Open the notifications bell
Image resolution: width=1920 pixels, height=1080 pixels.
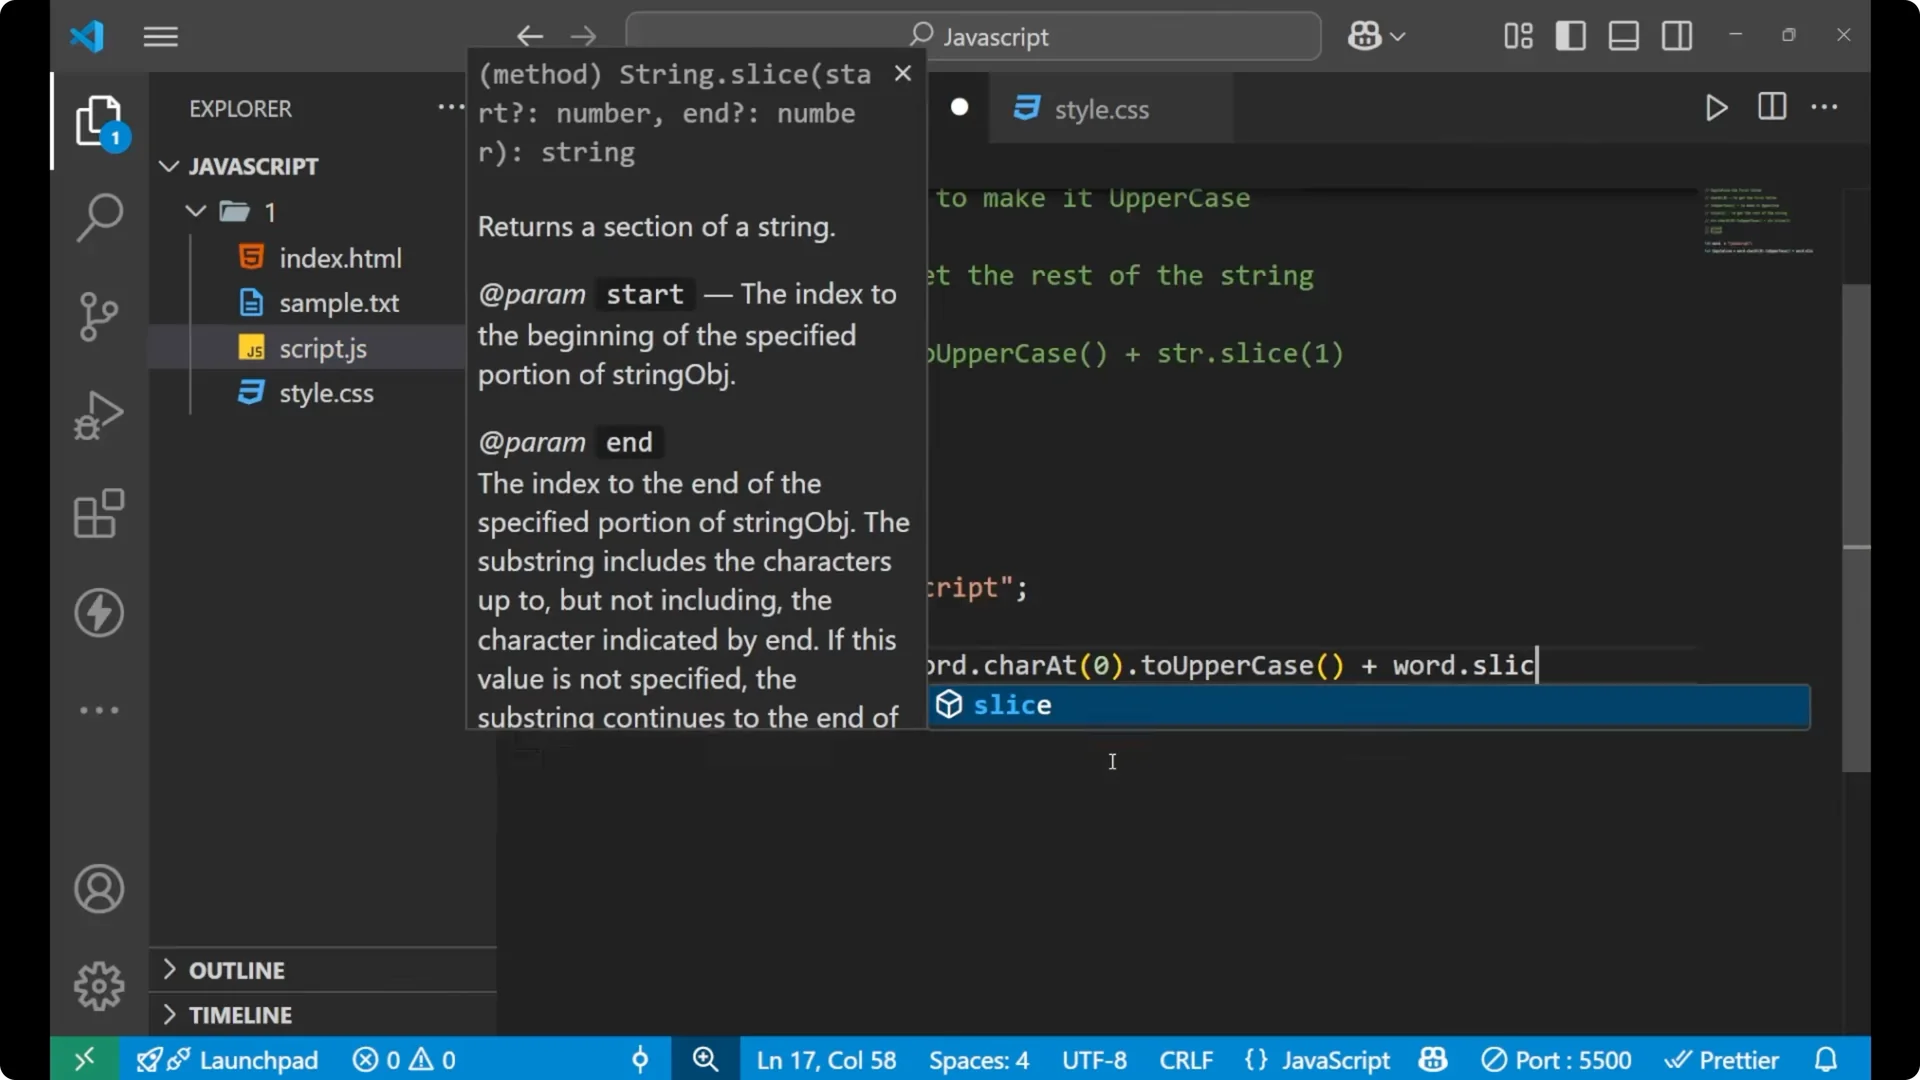tap(1827, 1059)
